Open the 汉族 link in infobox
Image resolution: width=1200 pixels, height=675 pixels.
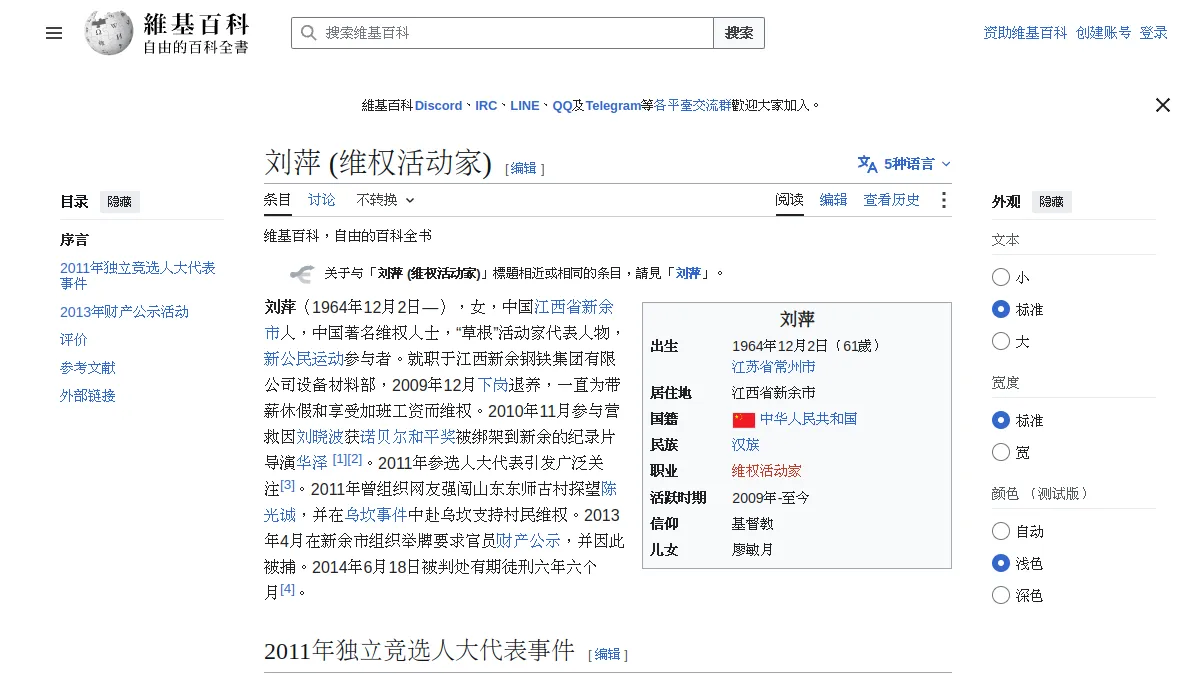pos(746,445)
